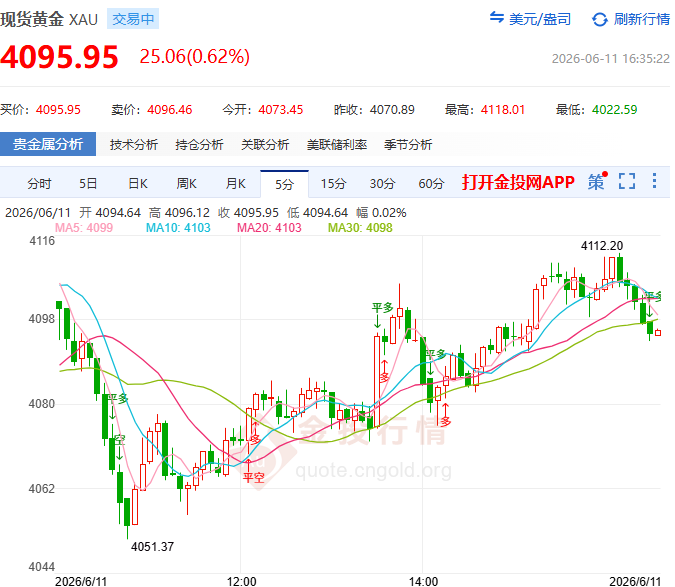
Task: Switch chart to 日K view
Action: (x=138, y=184)
